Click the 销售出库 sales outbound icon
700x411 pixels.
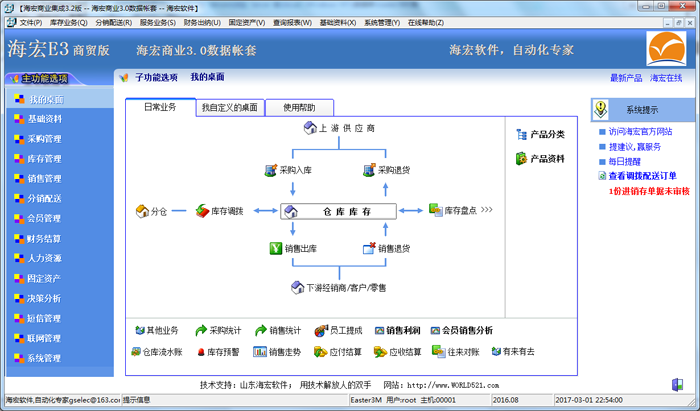276,249
